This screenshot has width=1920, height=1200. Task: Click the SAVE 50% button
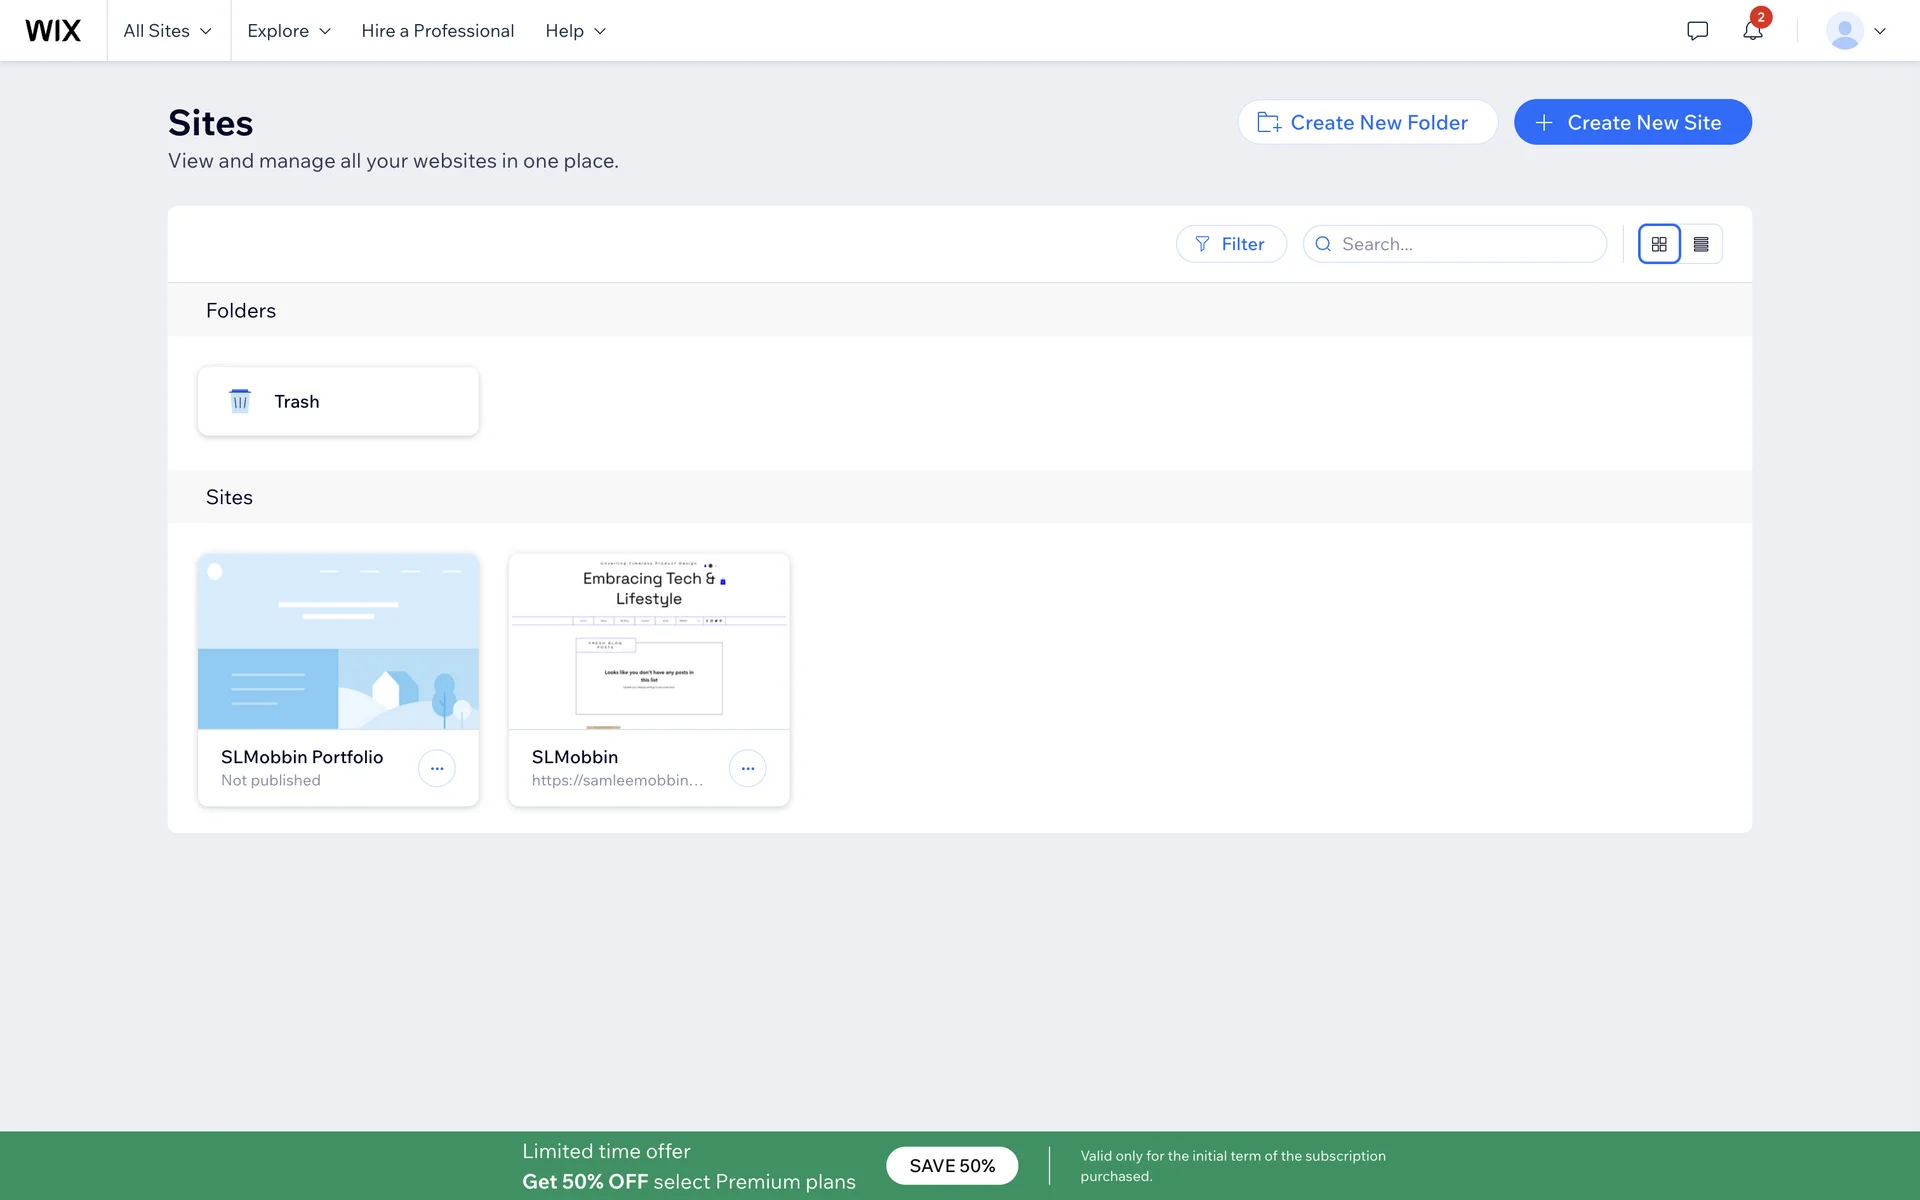point(952,1166)
